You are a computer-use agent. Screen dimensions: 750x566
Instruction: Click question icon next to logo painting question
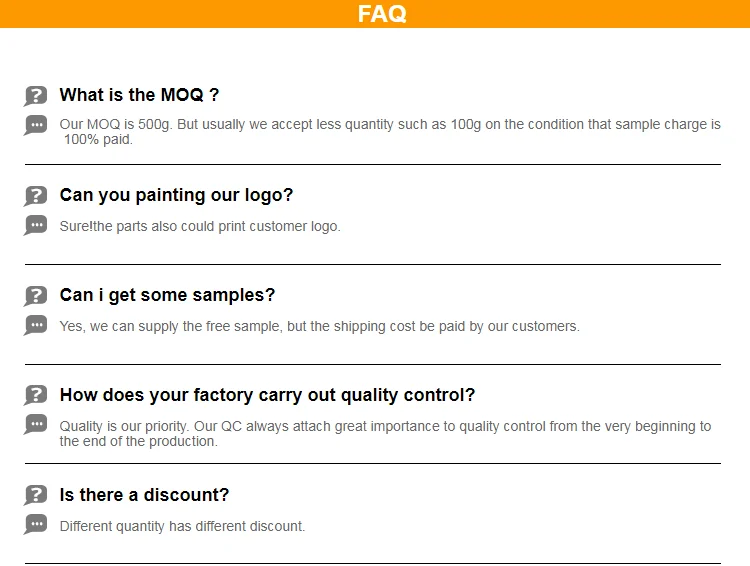tap(36, 196)
